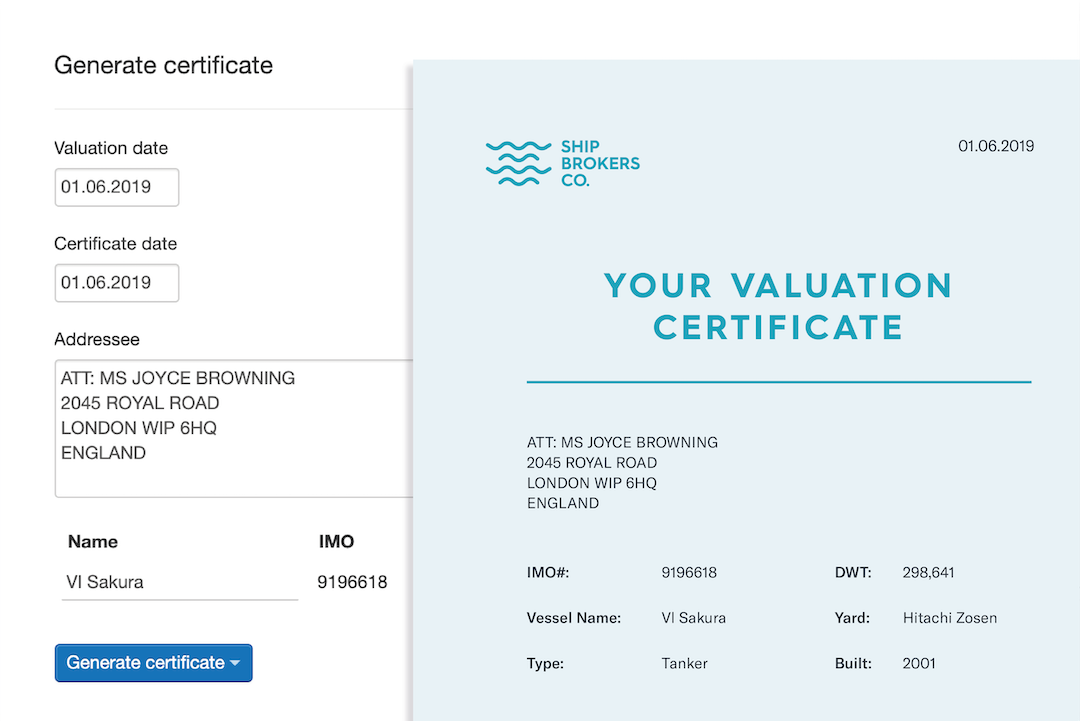Click the Generate certificate blue button

tap(154, 663)
